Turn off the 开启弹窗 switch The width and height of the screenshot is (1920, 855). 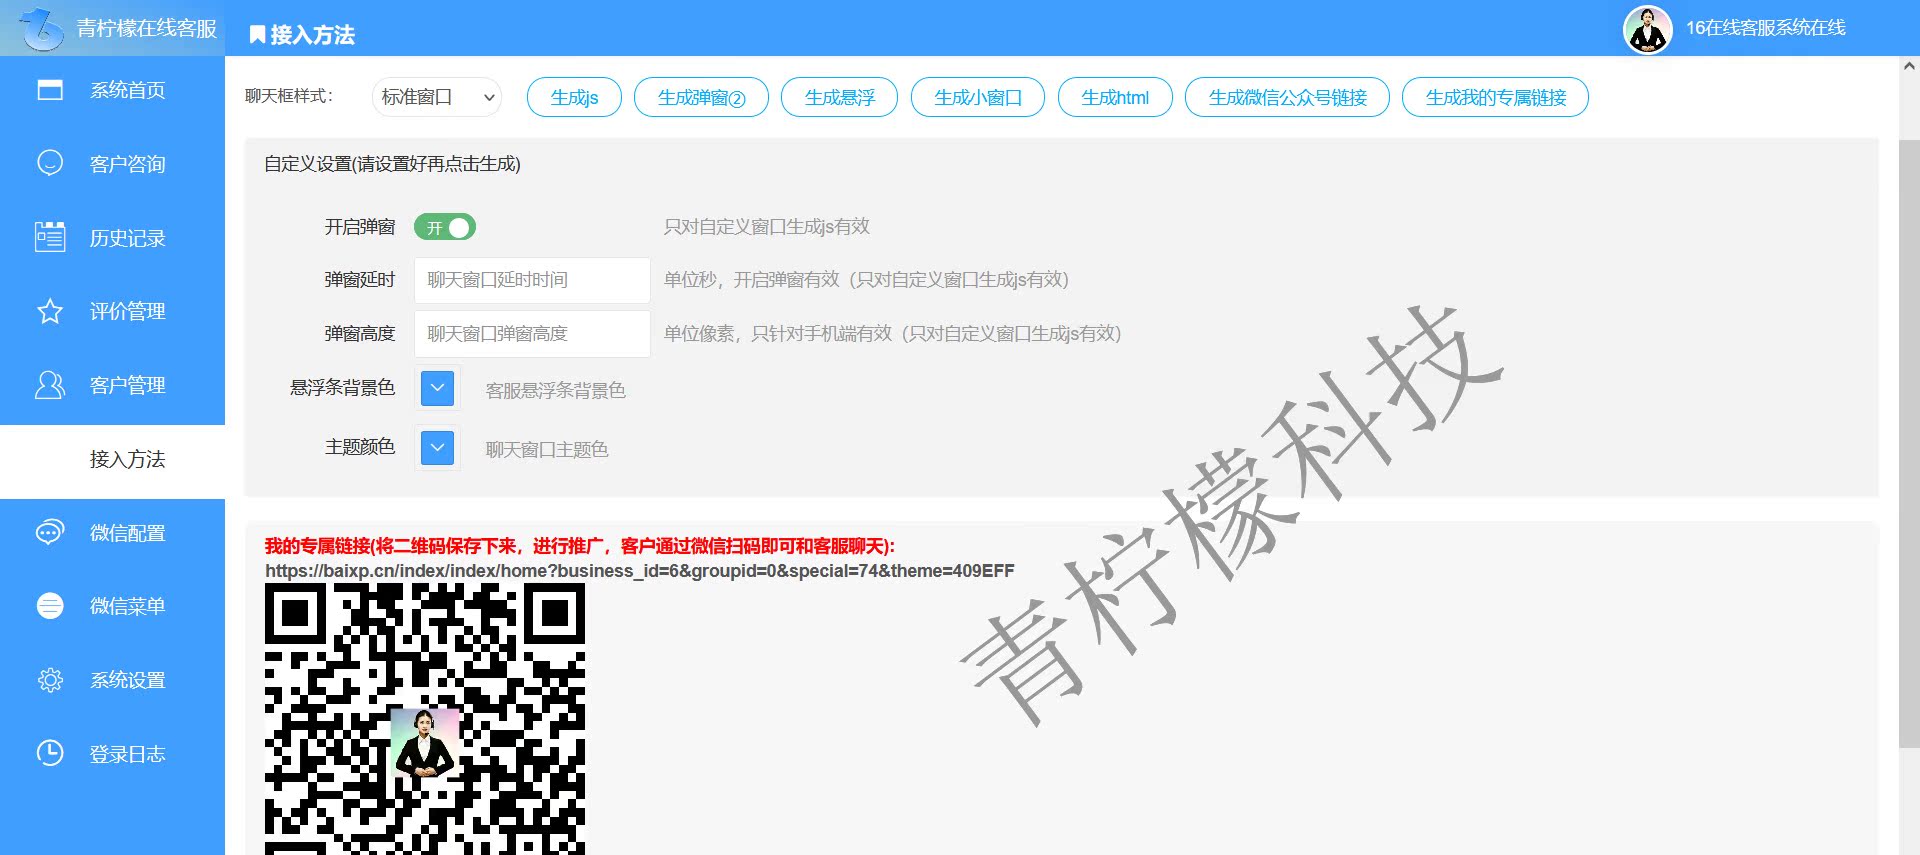[x=445, y=227]
